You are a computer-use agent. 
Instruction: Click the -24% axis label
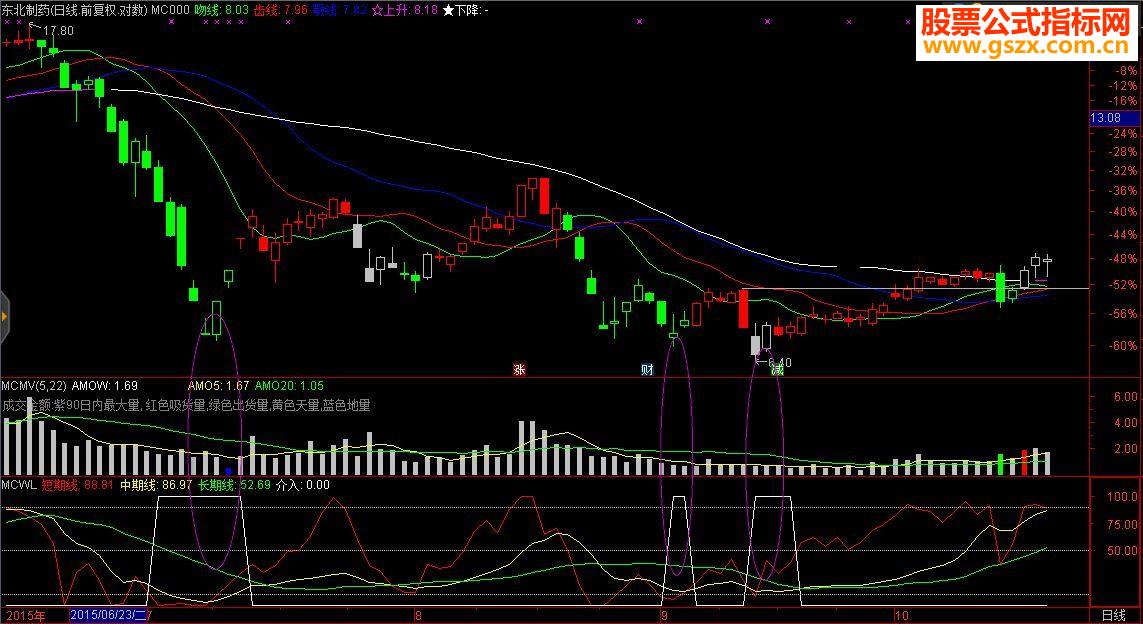click(x=1122, y=134)
